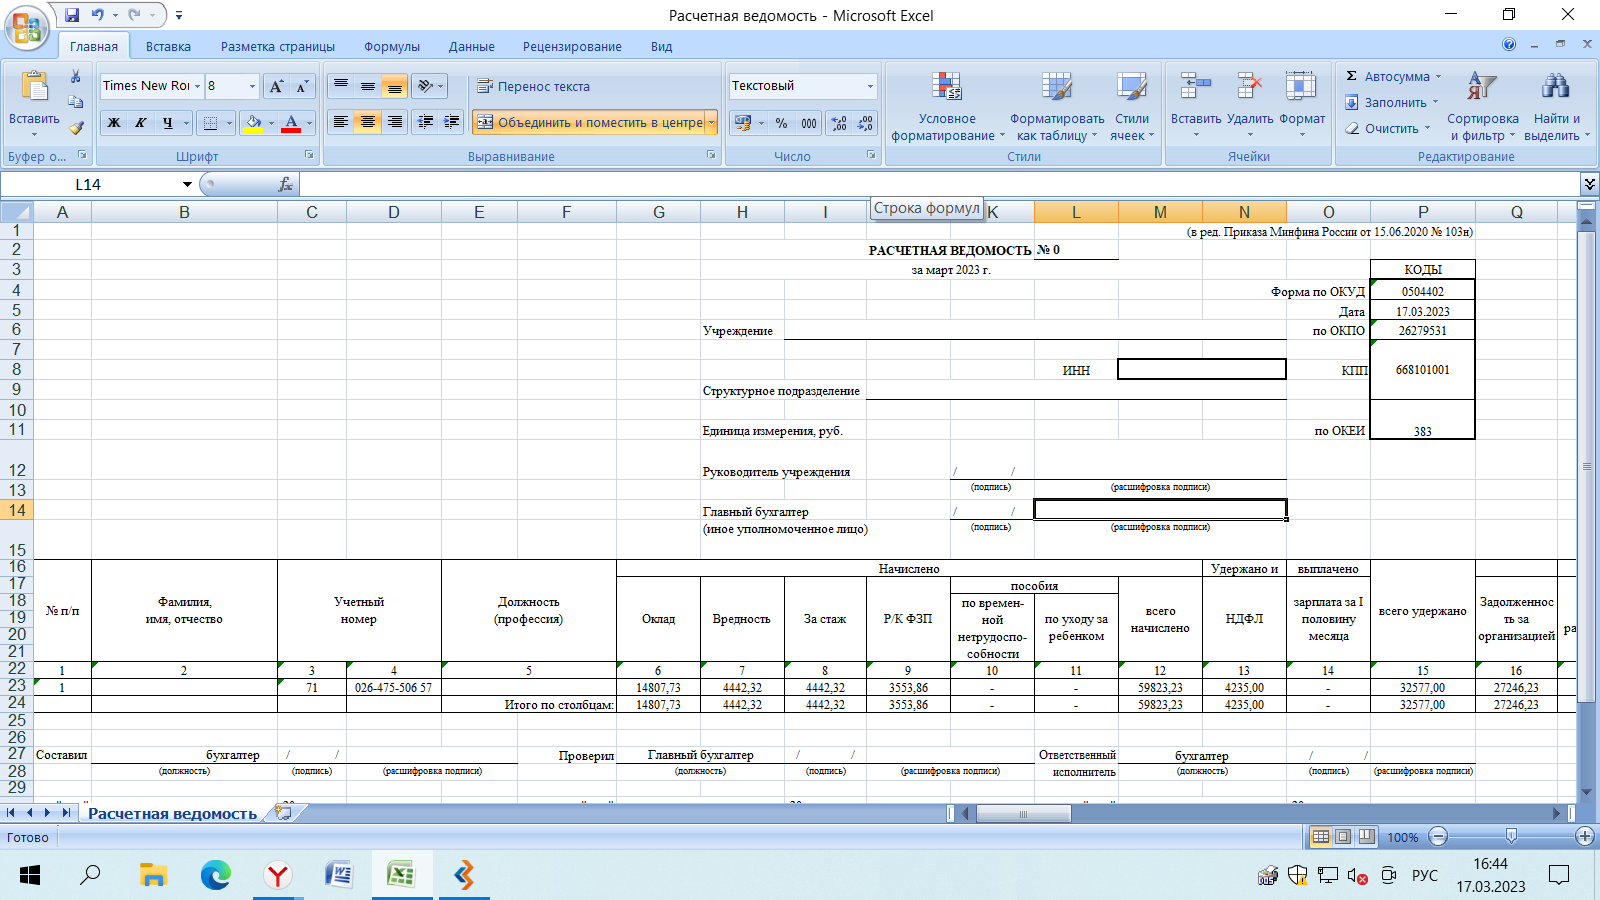Decrease font size with the small A button
This screenshot has width=1600, height=900.
point(303,86)
